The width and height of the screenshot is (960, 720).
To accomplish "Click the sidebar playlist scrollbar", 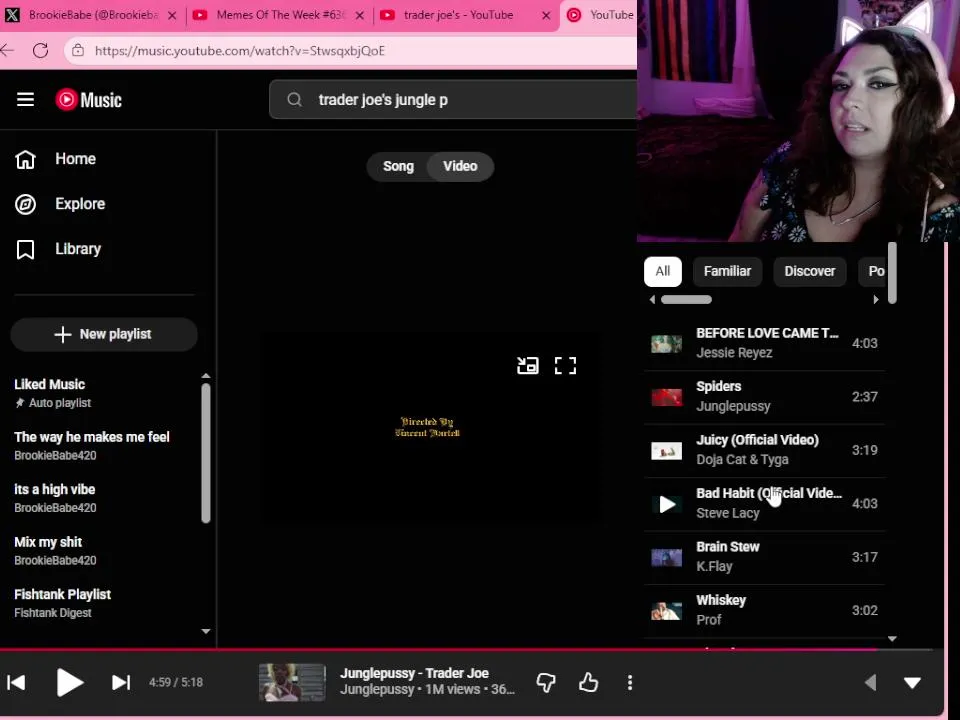I will pyautogui.click(x=206, y=453).
